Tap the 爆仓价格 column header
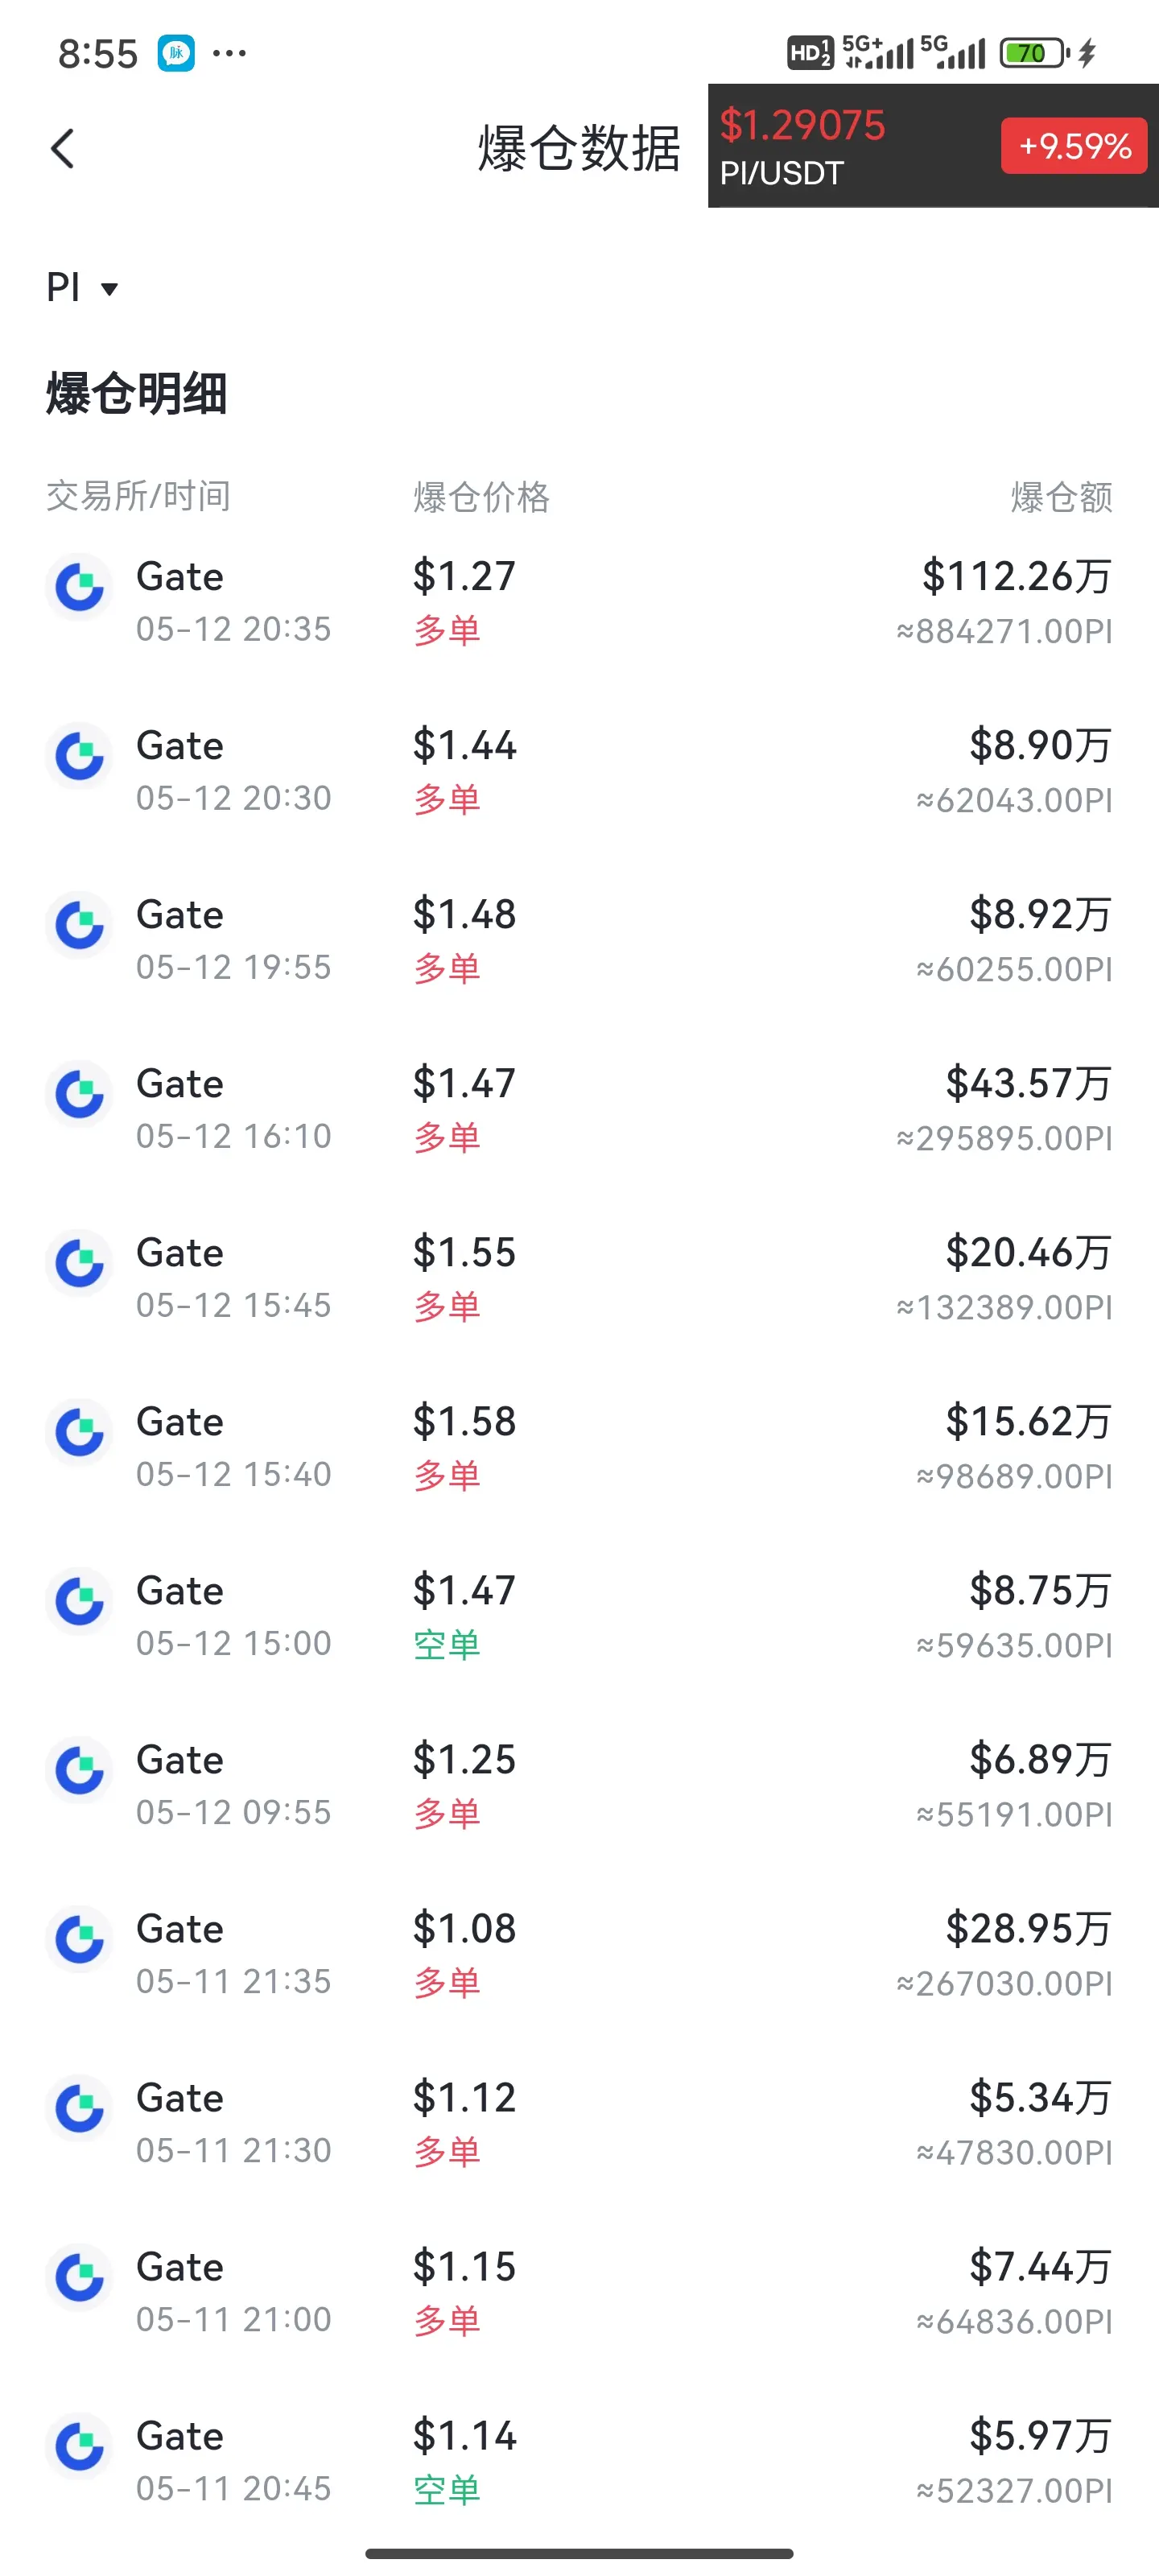The width and height of the screenshot is (1159, 2576). 481,496
